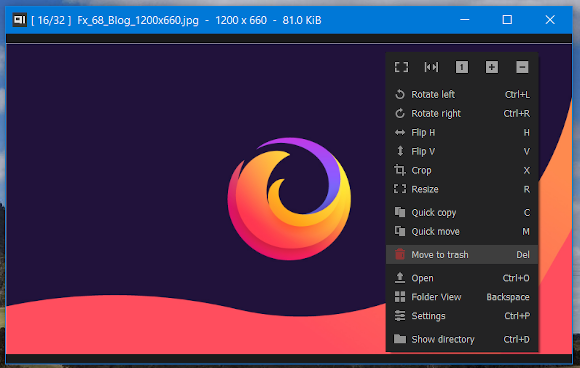
Task: Select Quick copy entry
Action: [x=462, y=212]
